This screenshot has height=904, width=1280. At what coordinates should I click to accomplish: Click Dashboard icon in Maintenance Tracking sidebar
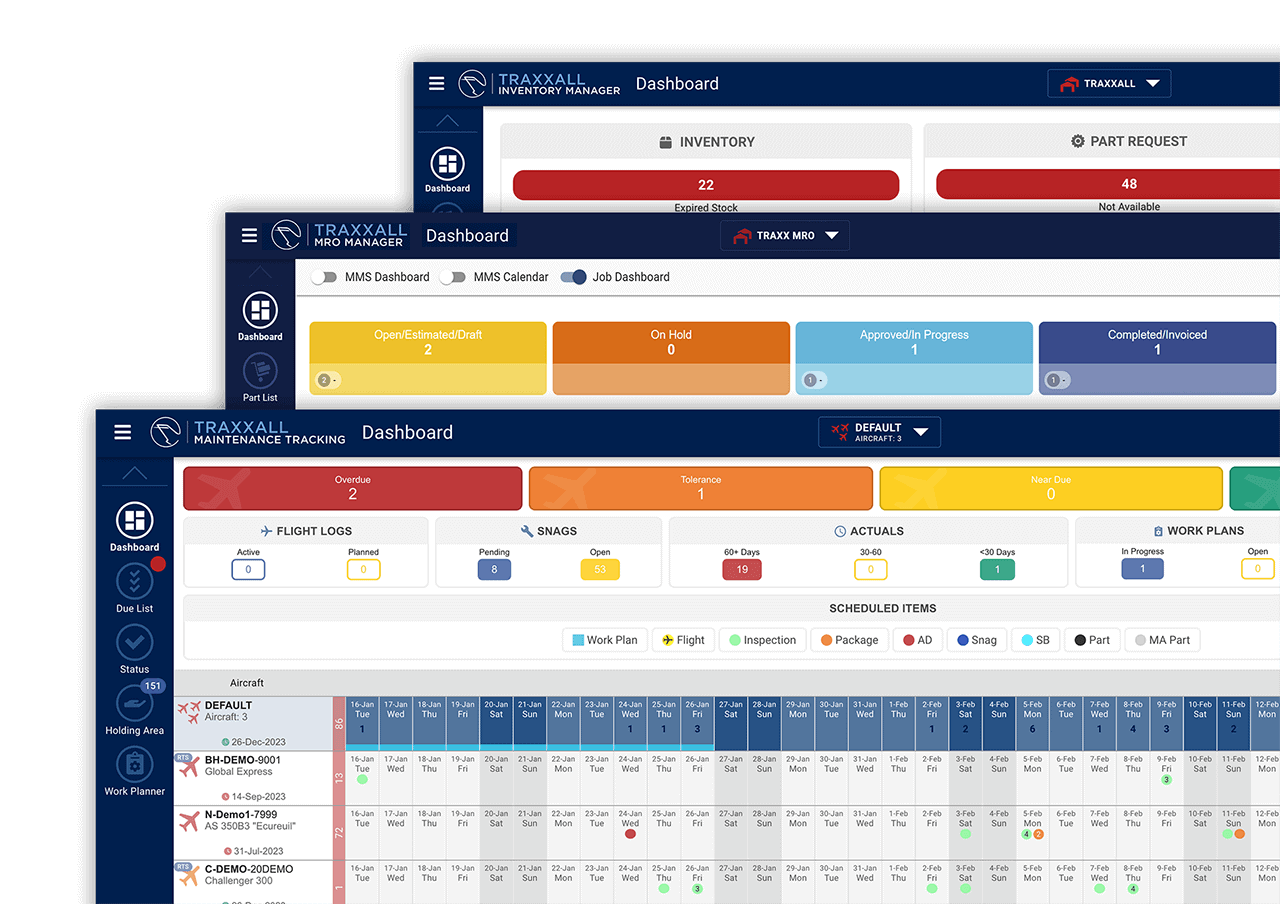click(134, 520)
